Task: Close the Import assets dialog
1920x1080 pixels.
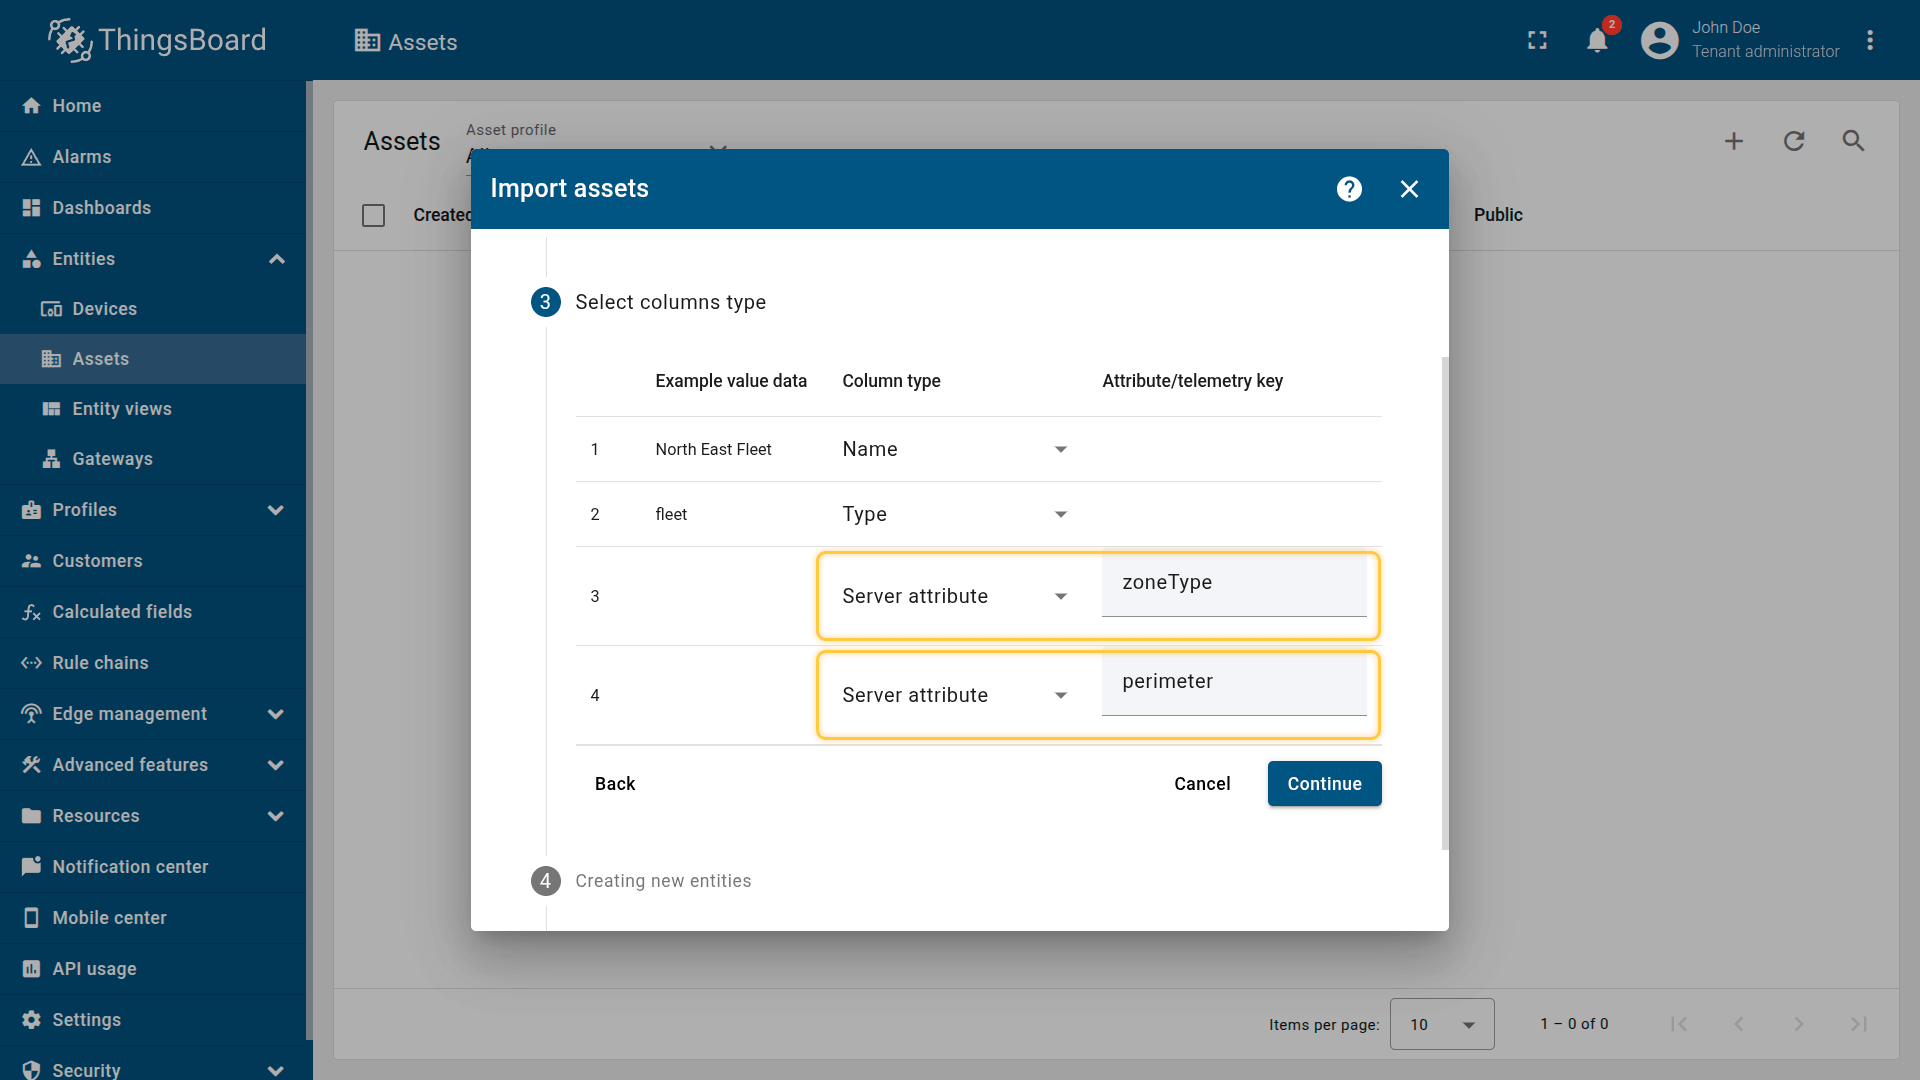Action: [1409, 189]
